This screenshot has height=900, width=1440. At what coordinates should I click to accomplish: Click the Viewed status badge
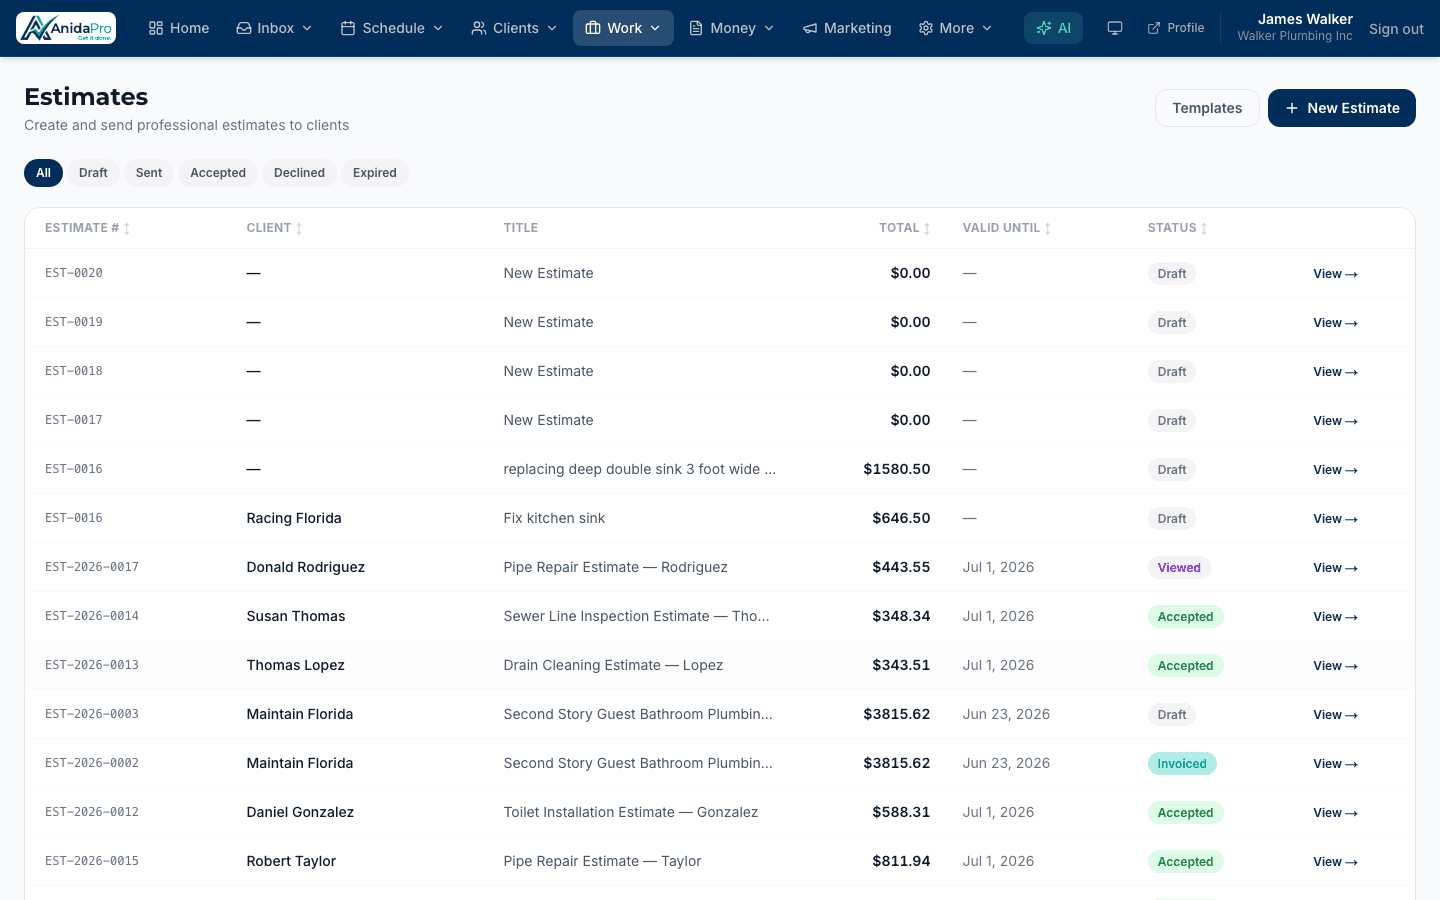1179,568
